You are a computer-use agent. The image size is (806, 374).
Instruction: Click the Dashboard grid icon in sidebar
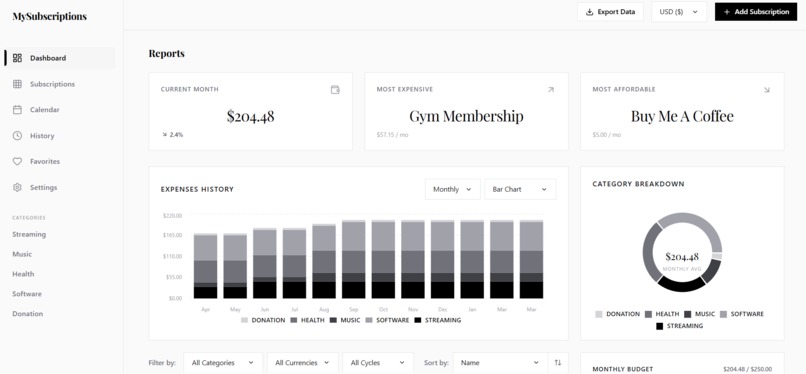pyautogui.click(x=17, y=58)
